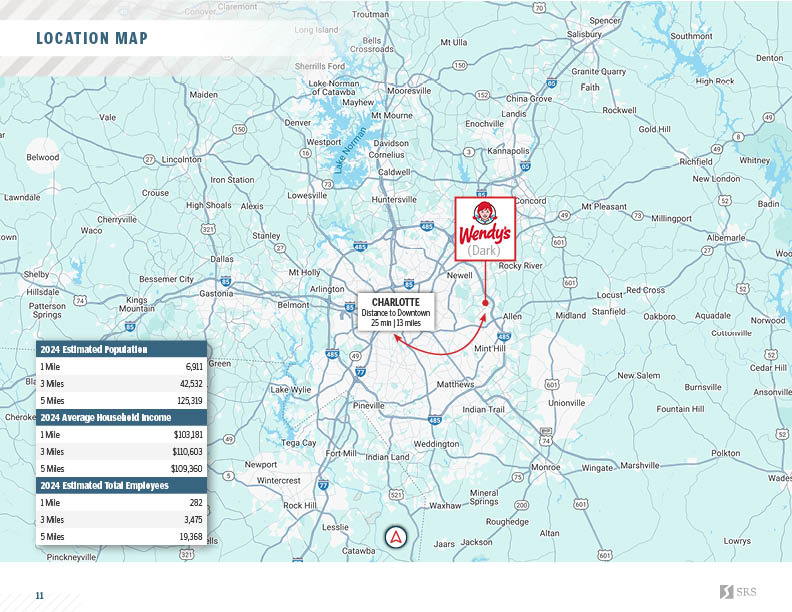Click the route 521 shield below Indian Land
Image resolution: width=792 pixels, height=612 pixels.
(x=397, y=494)
